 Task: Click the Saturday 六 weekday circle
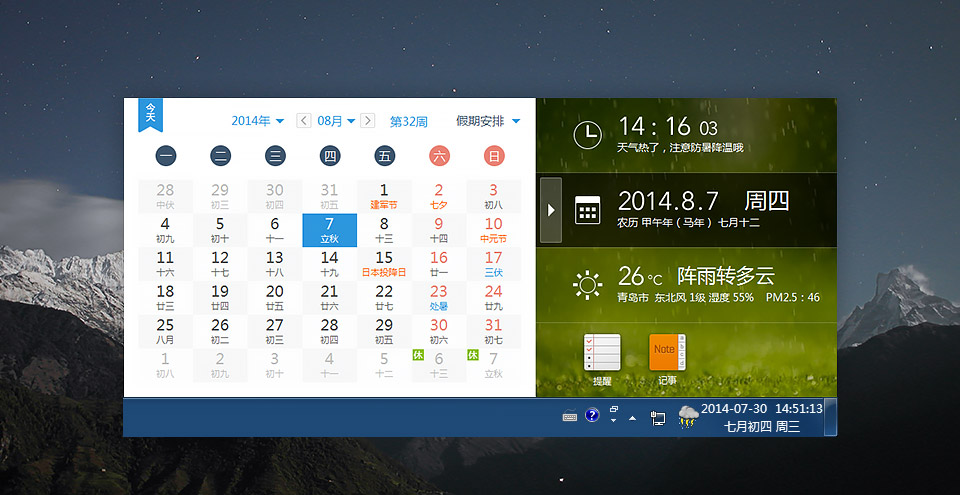click(x=439, y=156)
